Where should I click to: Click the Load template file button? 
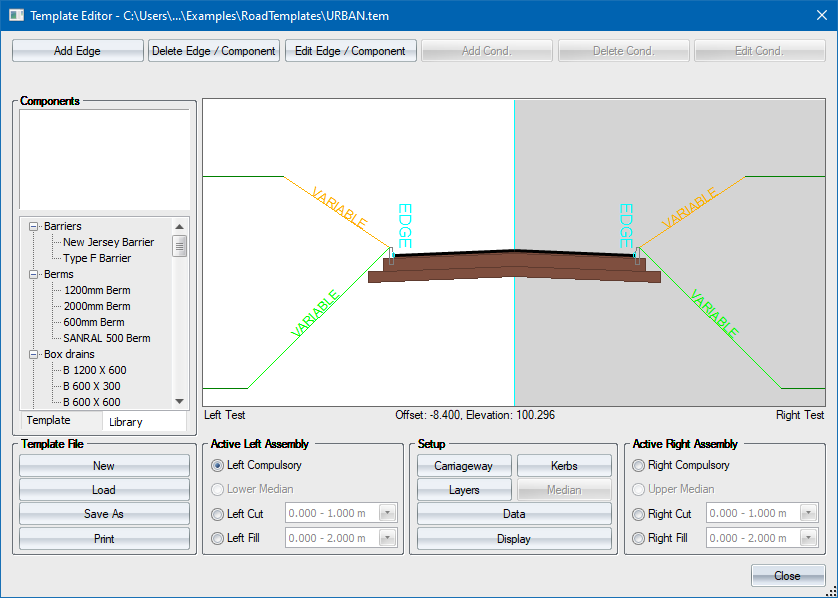(x=104, y=490)
